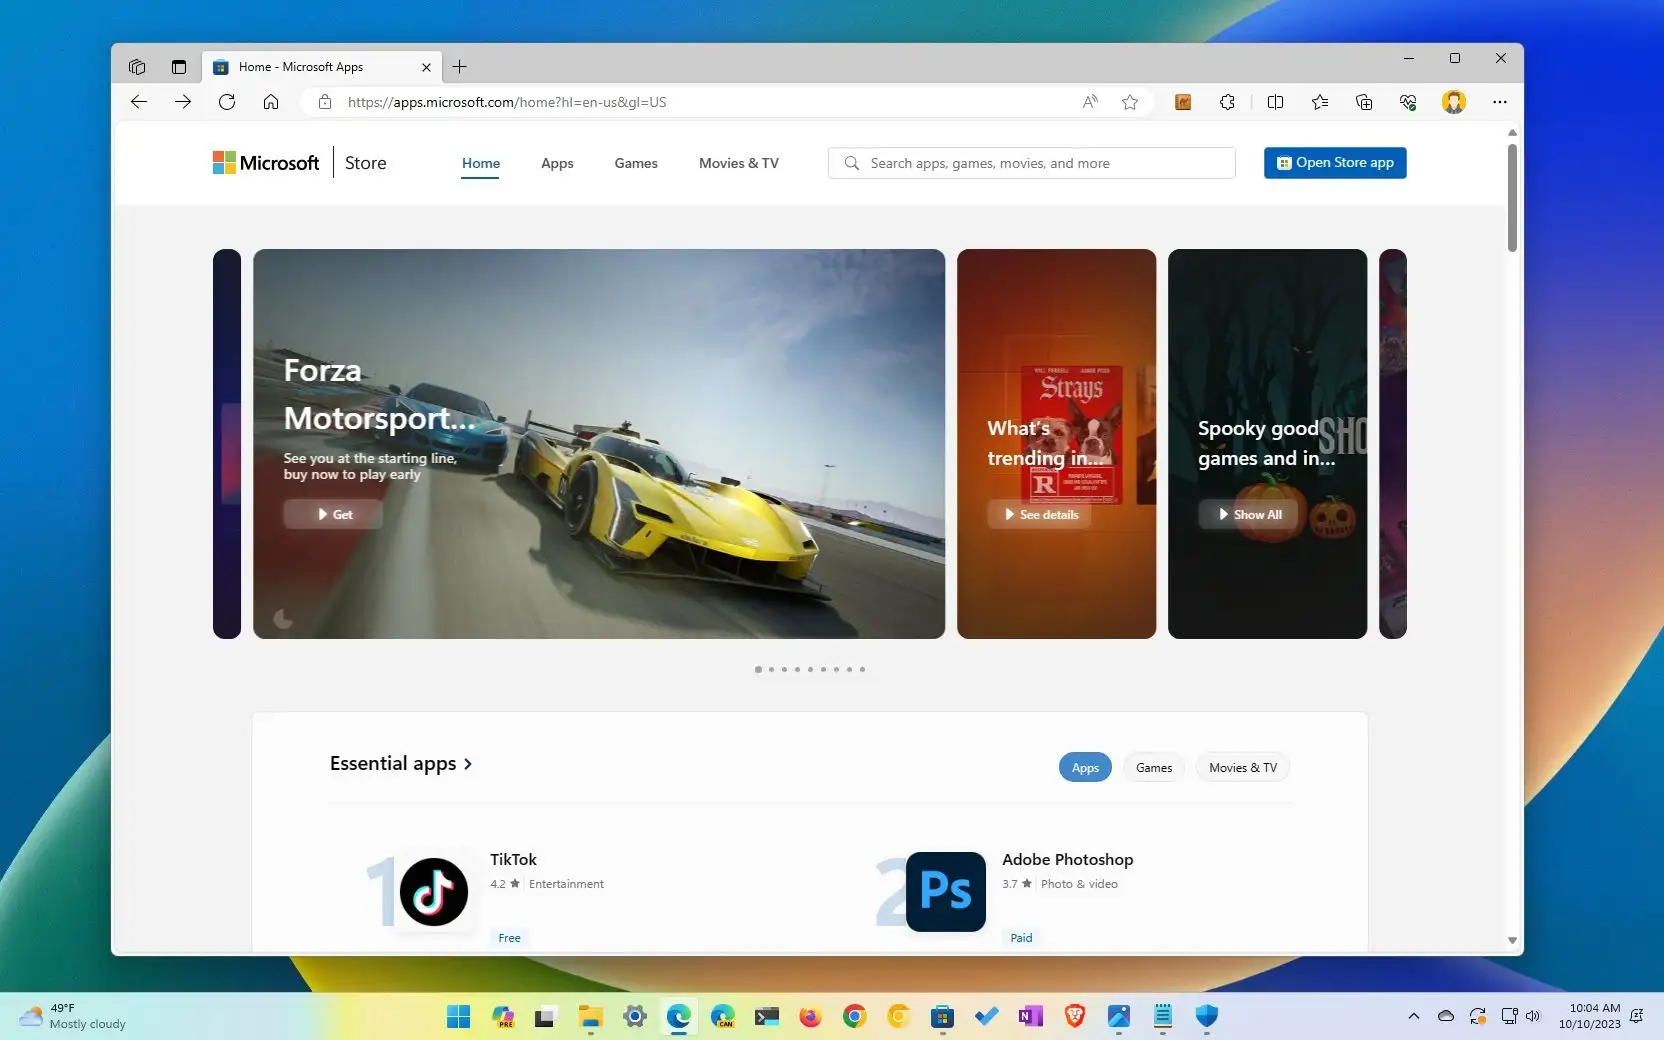Select the third carousel pagination dot

[784, 670]
